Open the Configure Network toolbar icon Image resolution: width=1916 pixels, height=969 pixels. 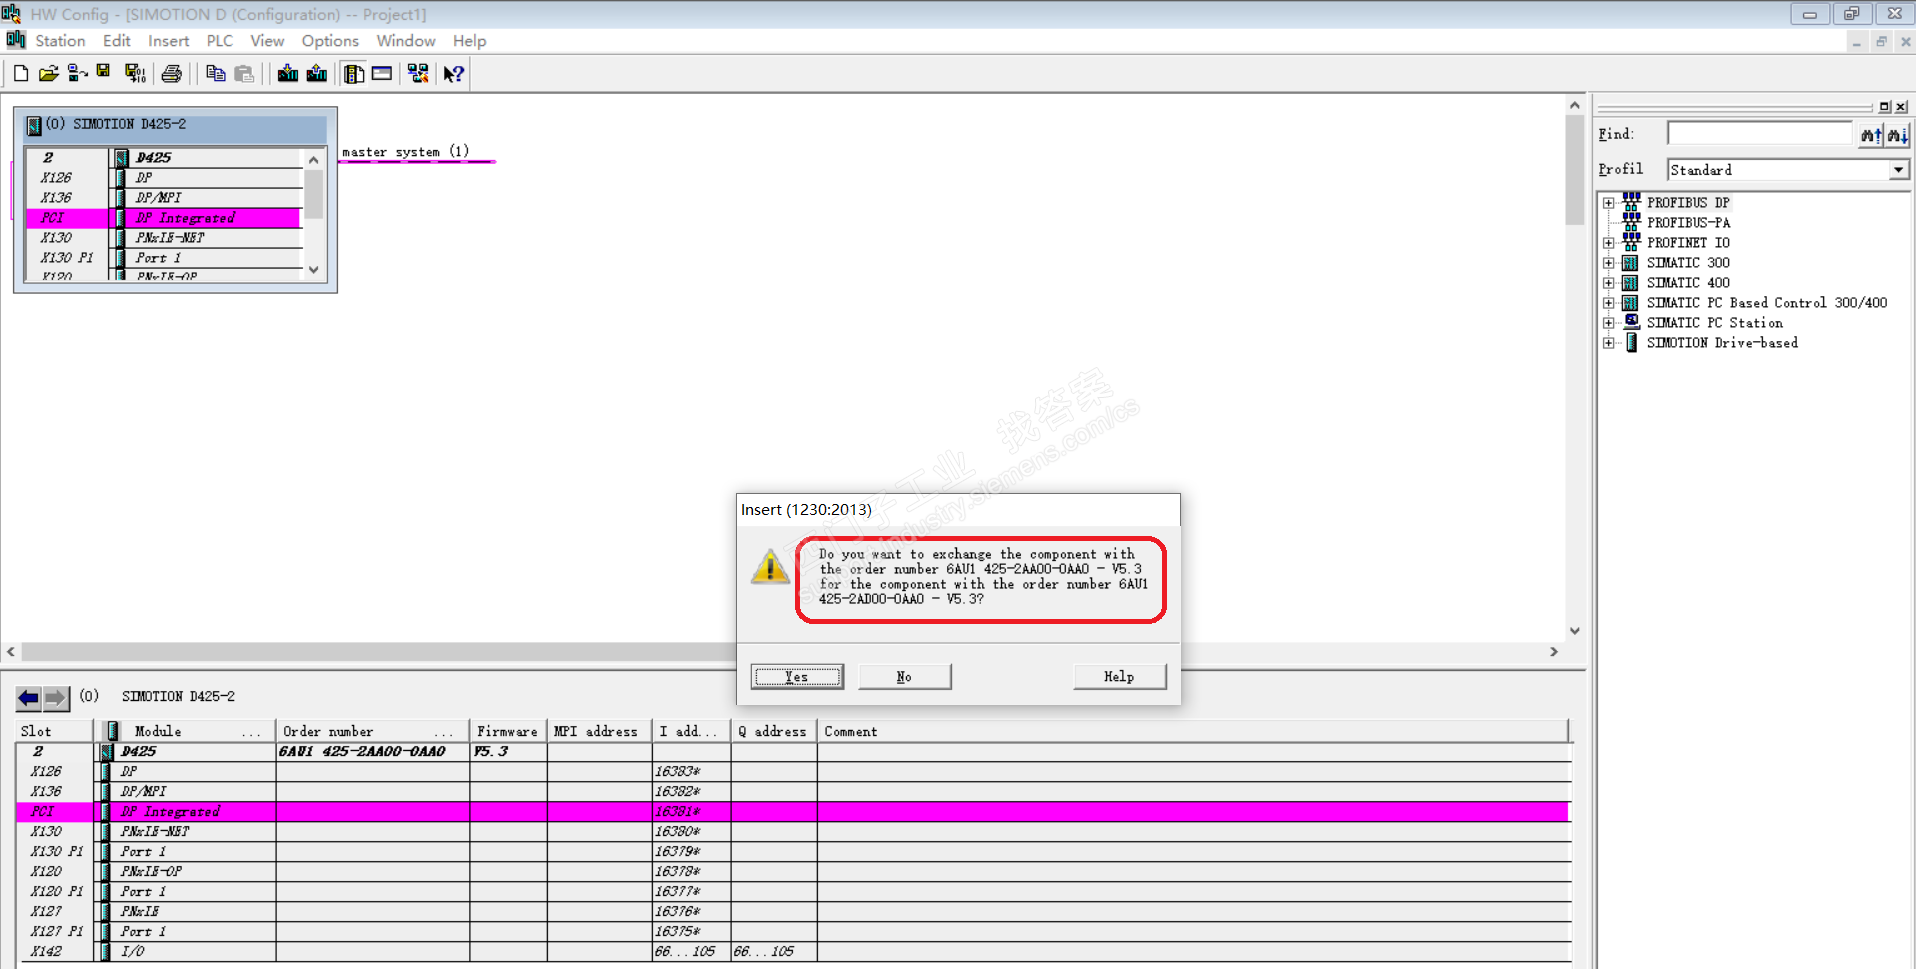[418, 73]
